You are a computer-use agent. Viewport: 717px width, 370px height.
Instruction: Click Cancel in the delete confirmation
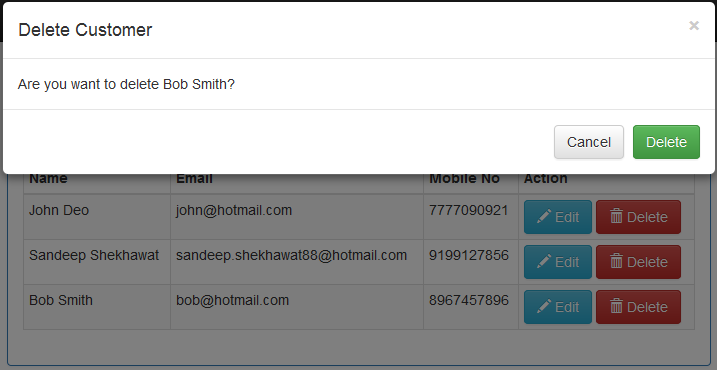tap(589, 142)
